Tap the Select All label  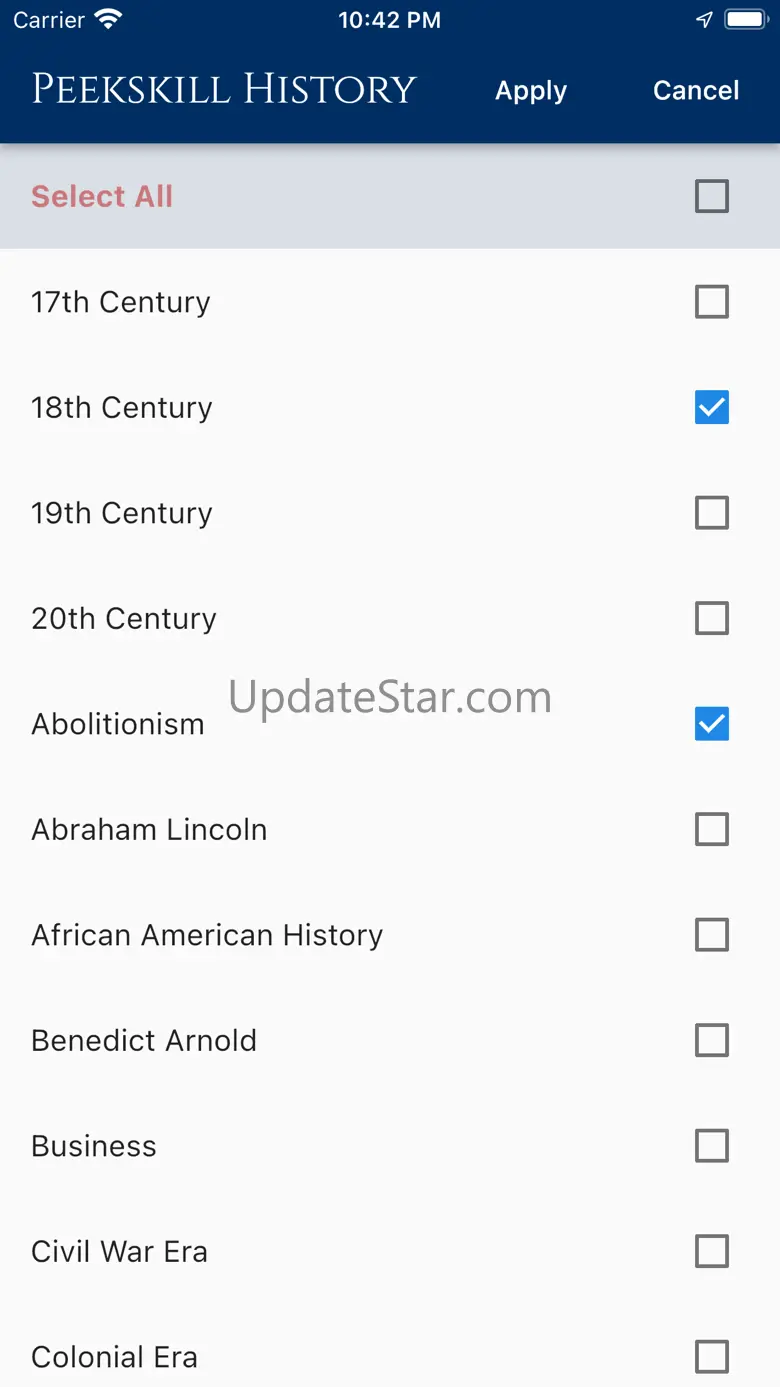(x=102, y=197)
